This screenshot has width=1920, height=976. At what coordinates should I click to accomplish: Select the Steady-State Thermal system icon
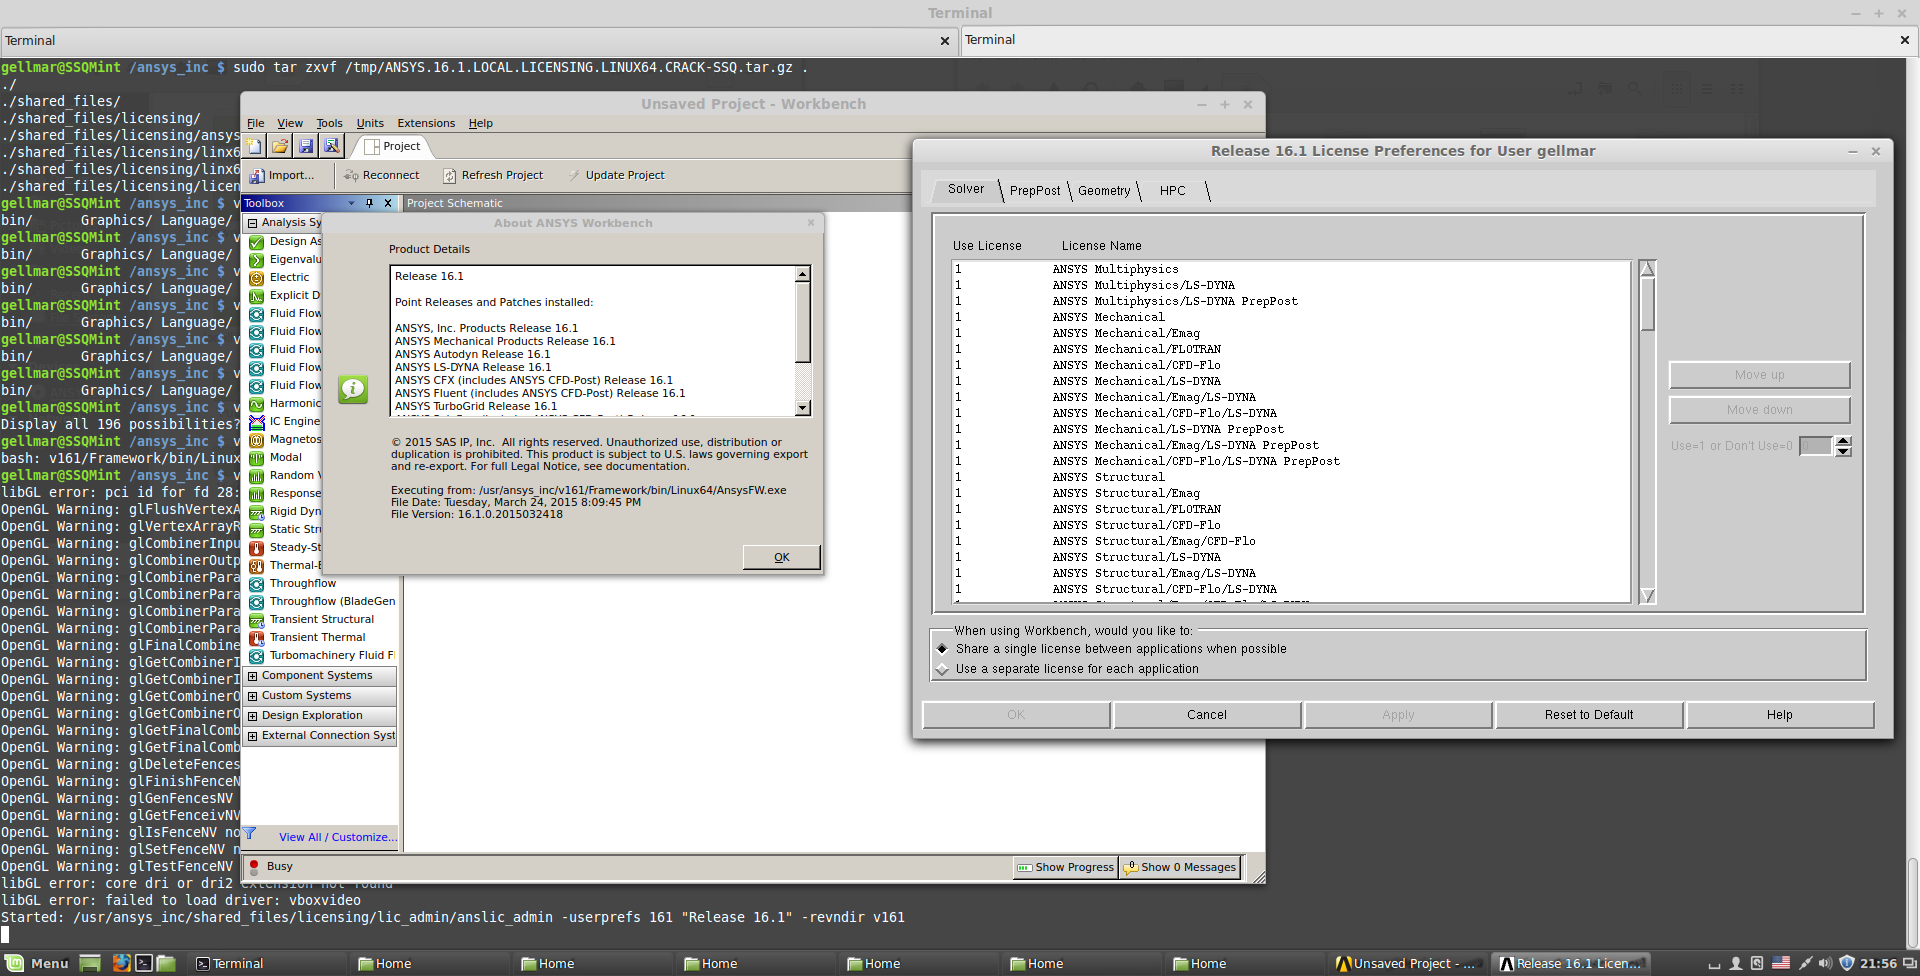[256, 548]
